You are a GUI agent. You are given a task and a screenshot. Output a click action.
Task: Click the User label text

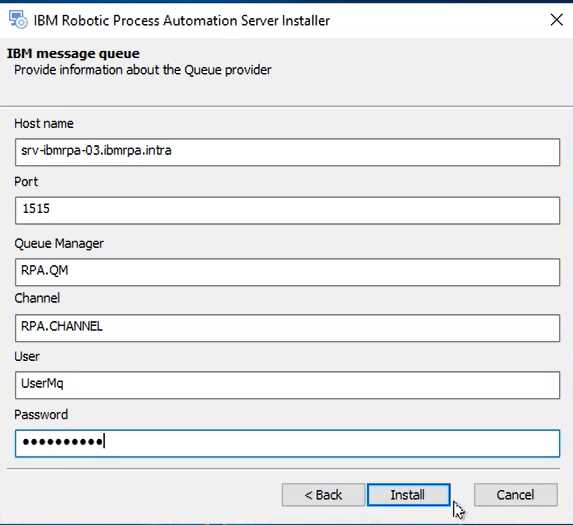coord(27,356)
